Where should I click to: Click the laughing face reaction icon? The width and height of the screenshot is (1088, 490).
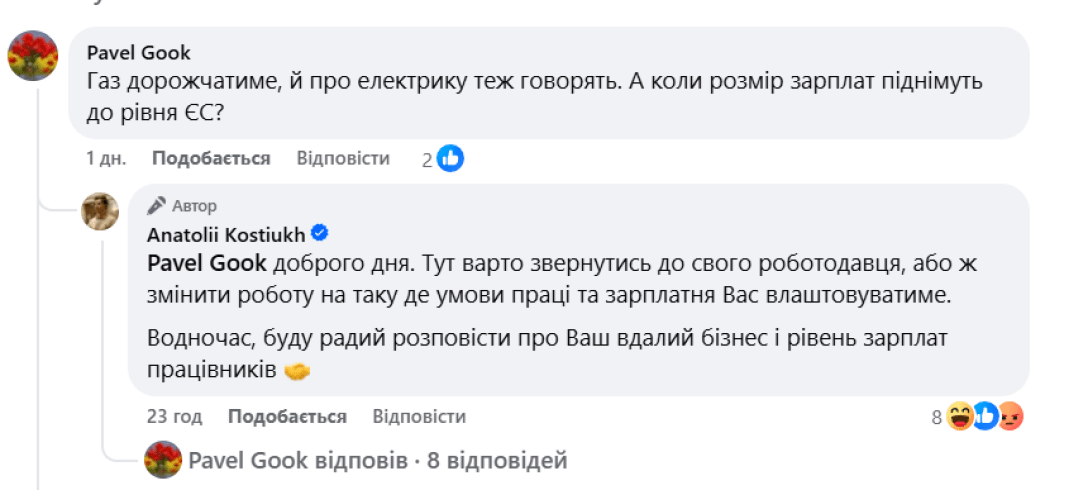[x=961, y=417]
